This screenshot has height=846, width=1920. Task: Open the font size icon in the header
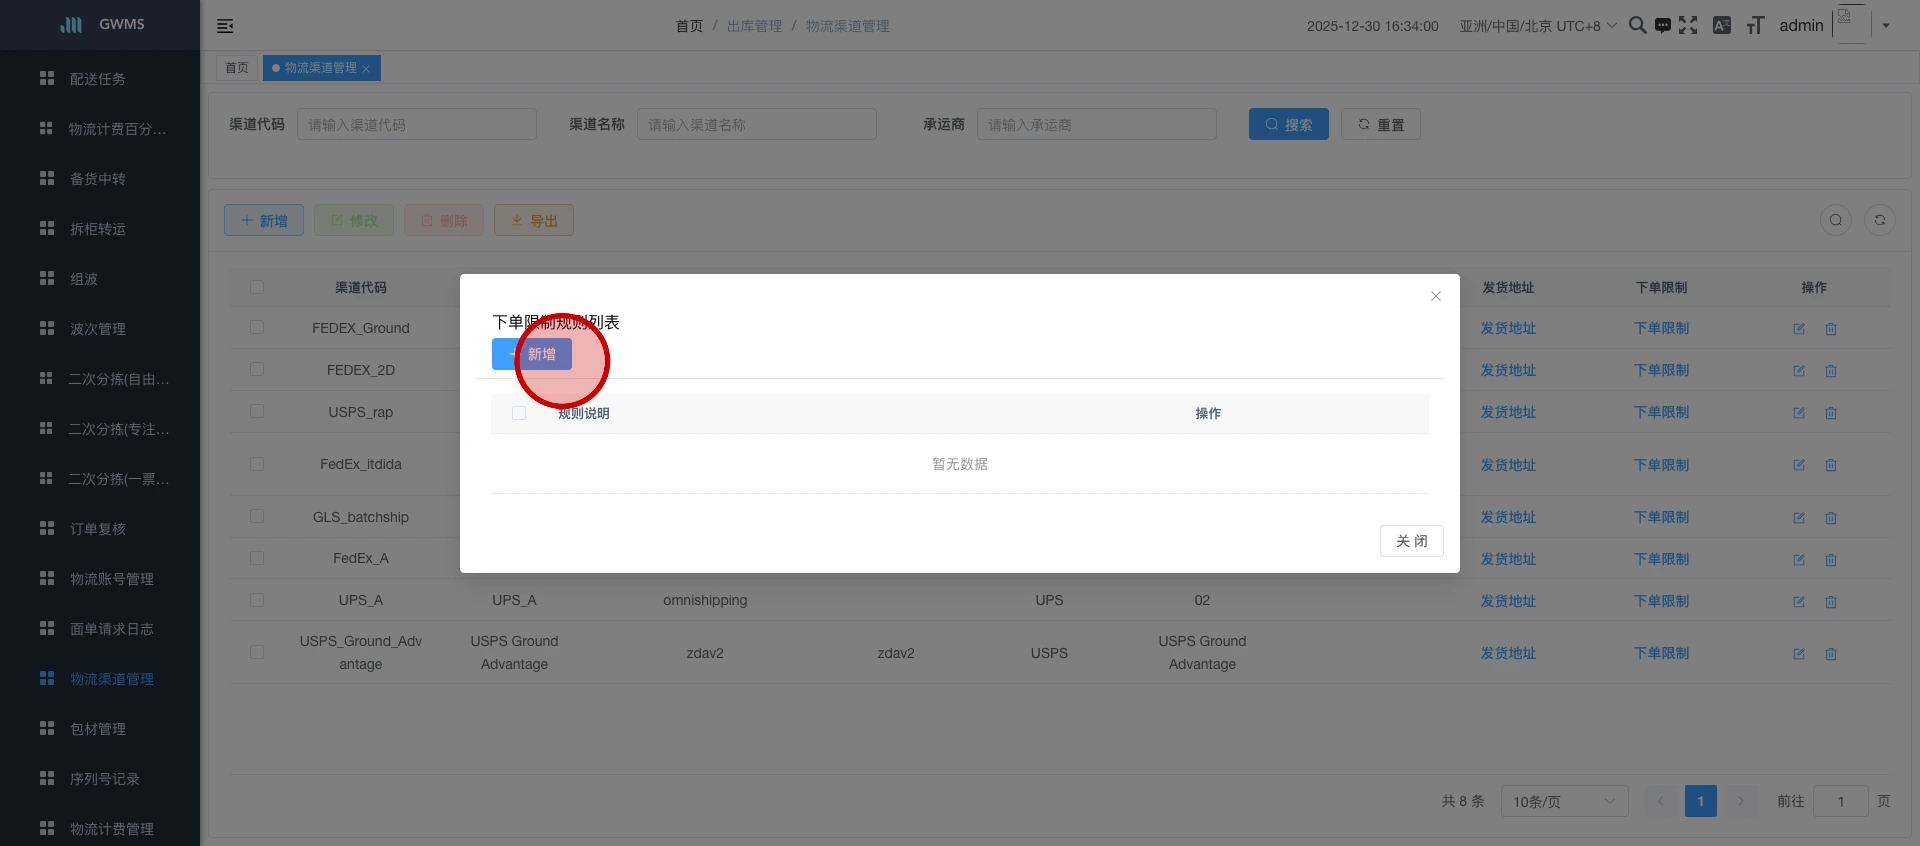[1755, 25]
